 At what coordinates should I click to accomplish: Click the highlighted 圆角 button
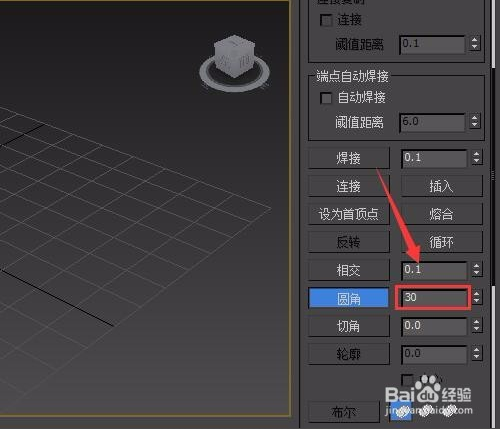(x=349, y=298)
